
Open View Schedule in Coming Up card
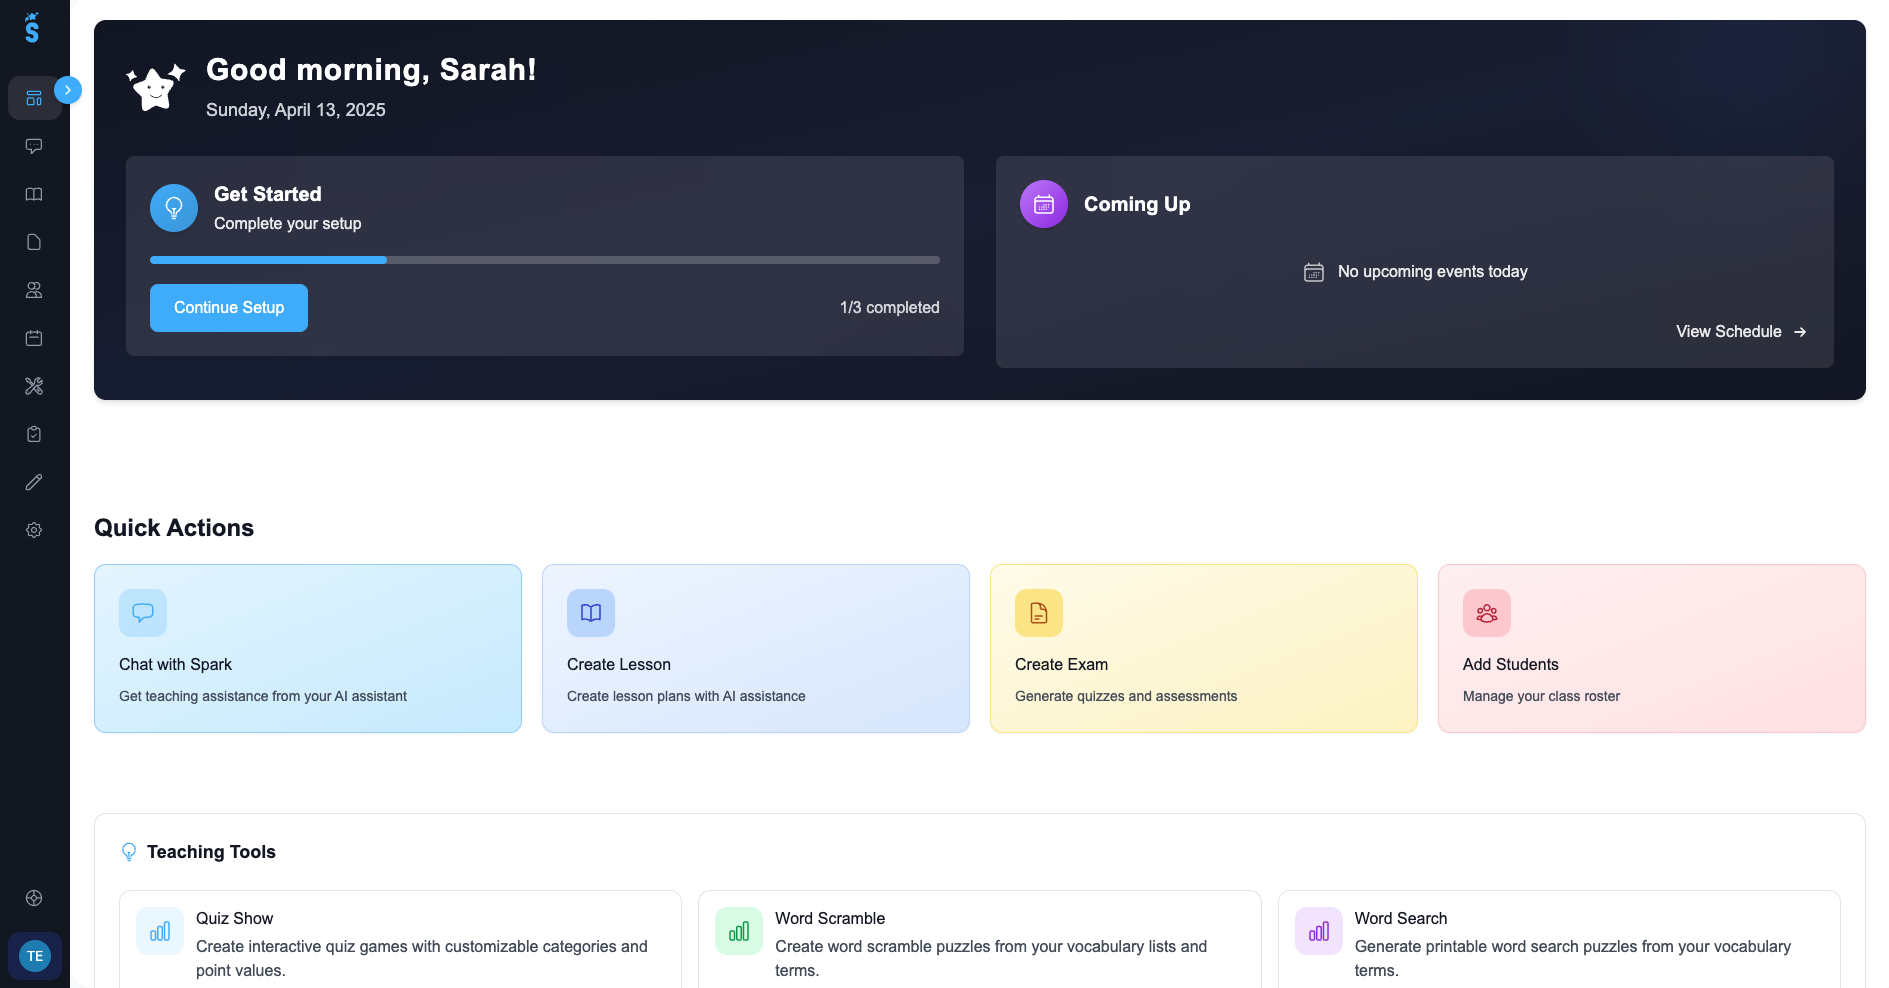coord(1740,331)
